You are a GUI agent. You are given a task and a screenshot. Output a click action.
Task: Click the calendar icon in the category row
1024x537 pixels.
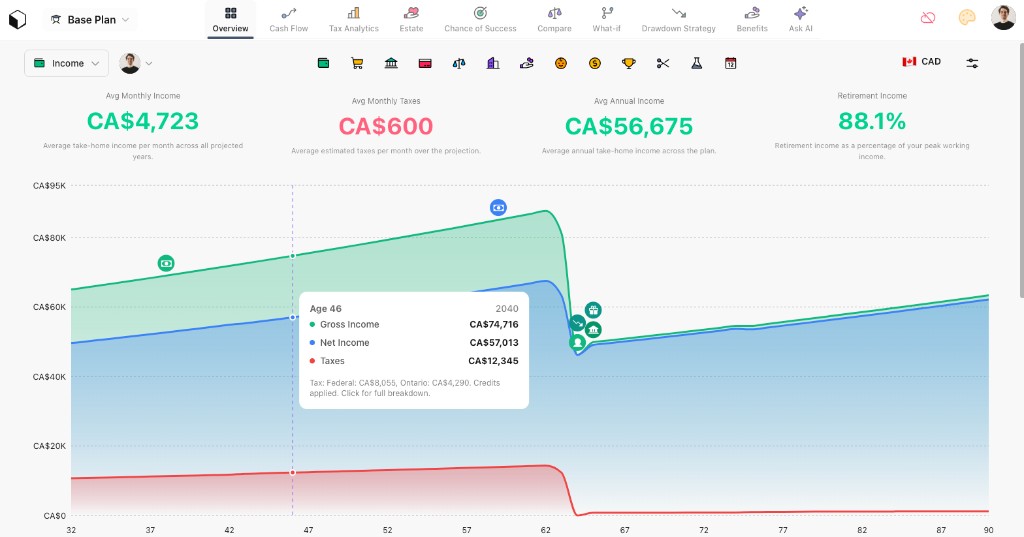730,63
